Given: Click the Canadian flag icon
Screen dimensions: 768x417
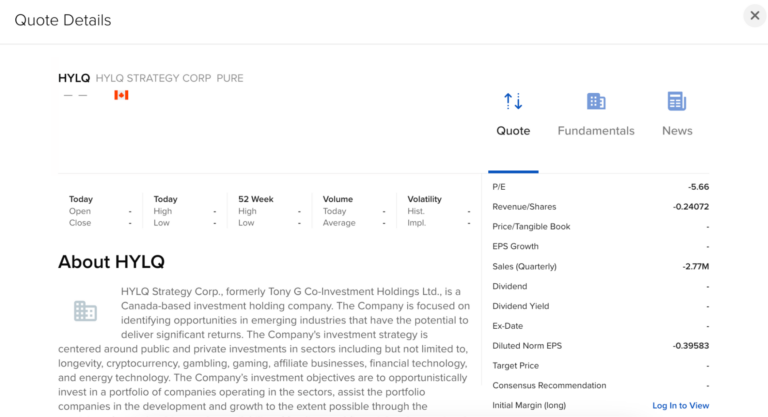Looking at the screenshot, I should 121,95.
